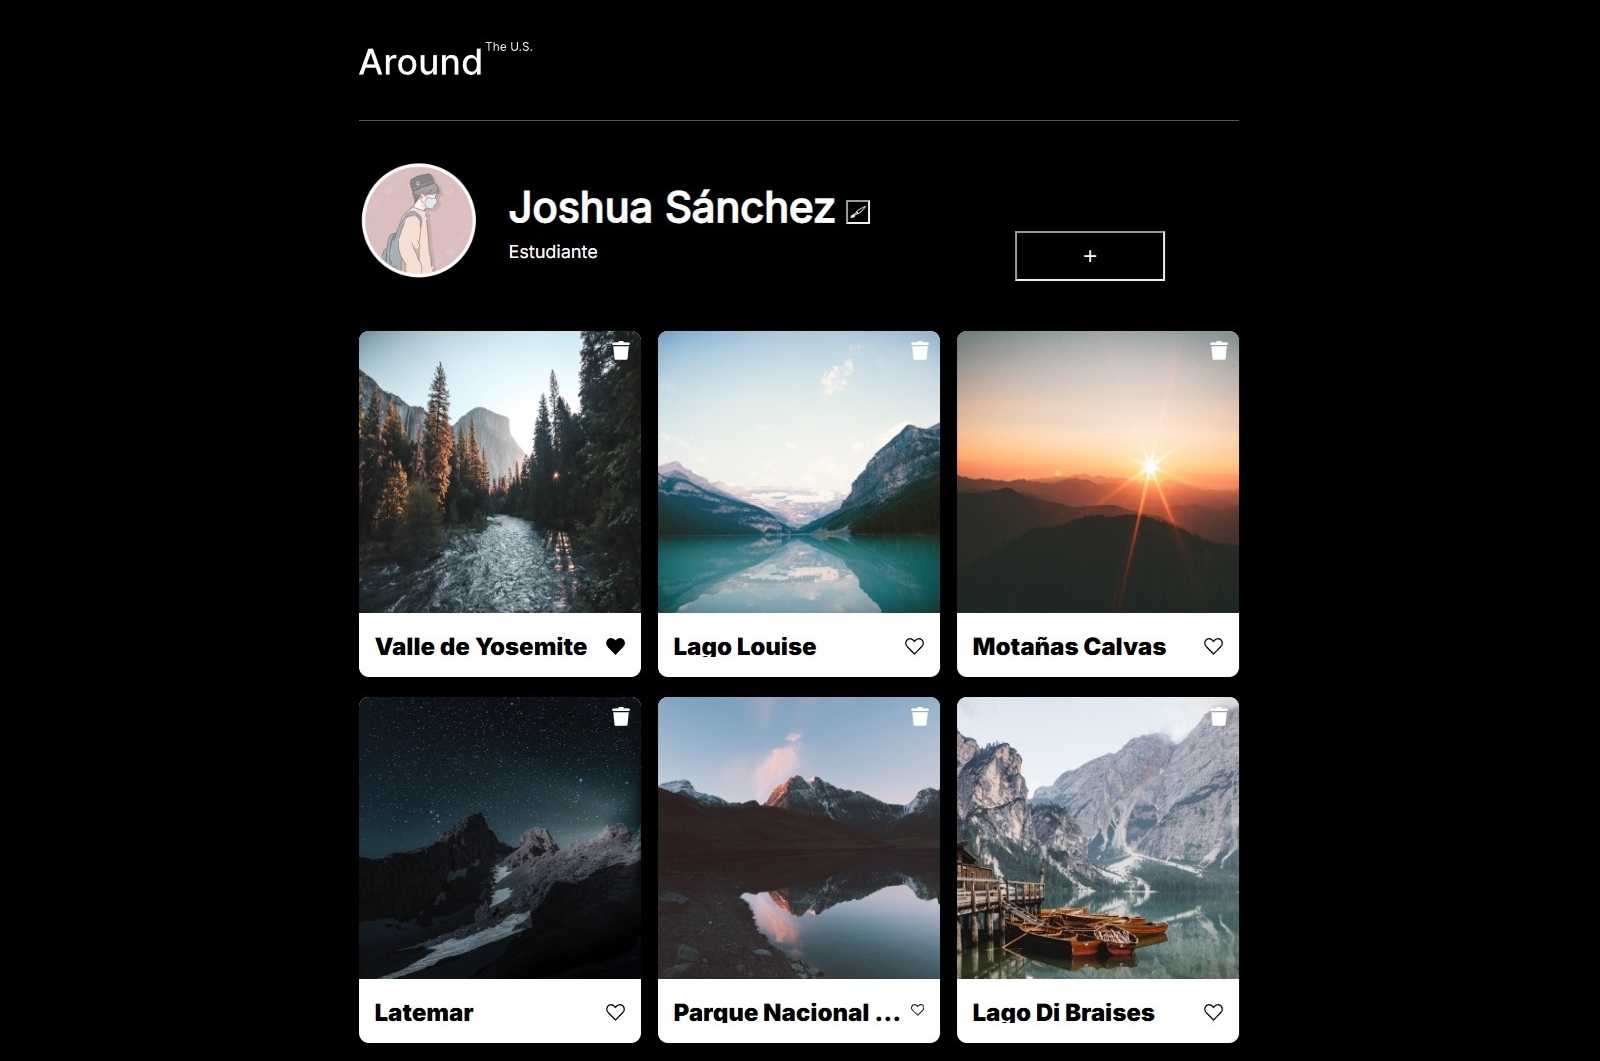Delete the Valle de Yosemite card
Image resolution: width=1600 pixels, height=1061 pixels.
tap(621, 350)
